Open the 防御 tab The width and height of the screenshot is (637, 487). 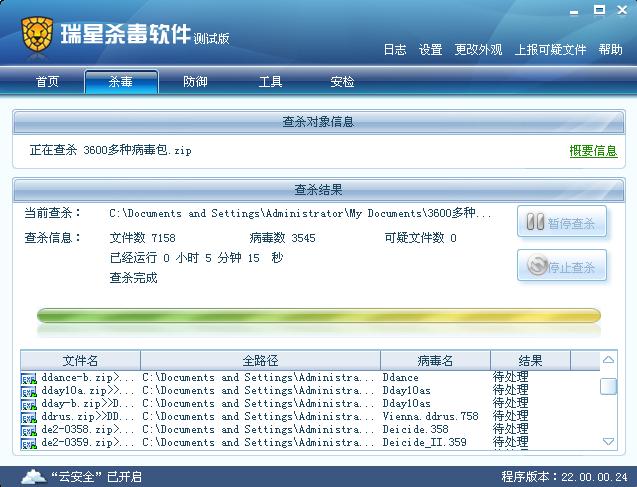click(x=195, y=82)
